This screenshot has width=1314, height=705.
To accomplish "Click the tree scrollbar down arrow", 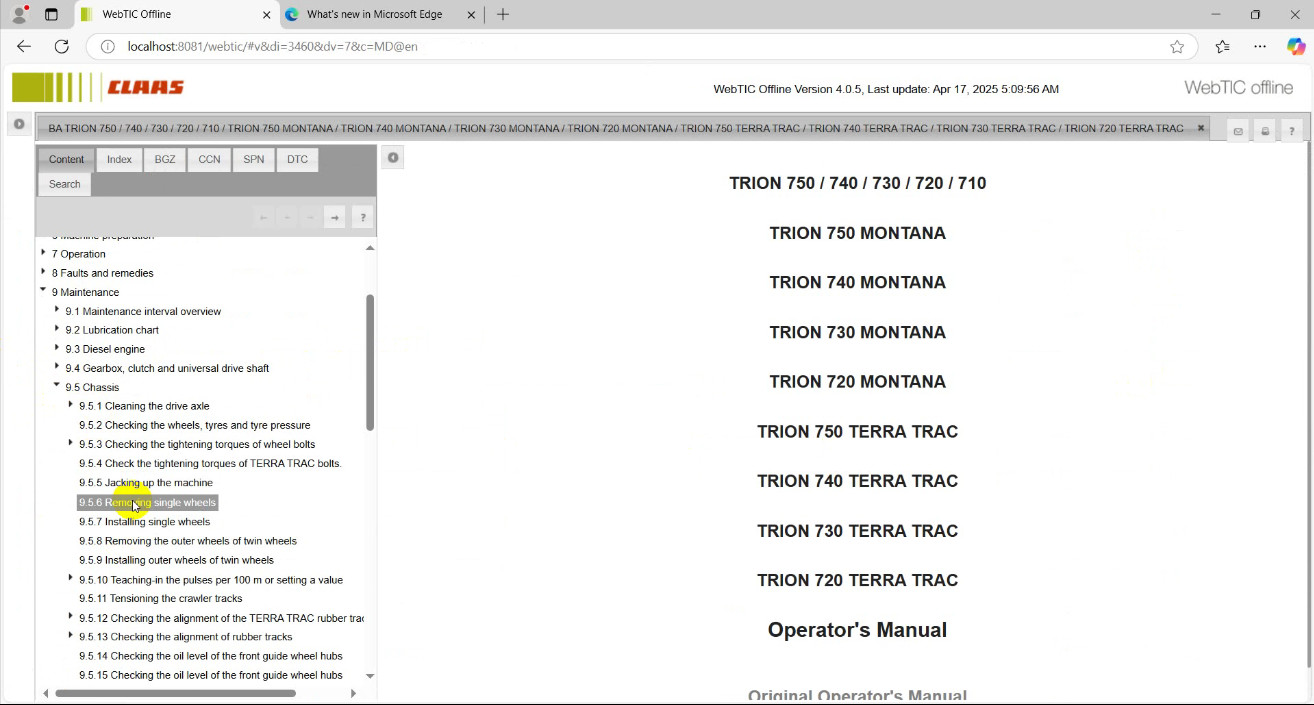I will [x=370, y=676].
